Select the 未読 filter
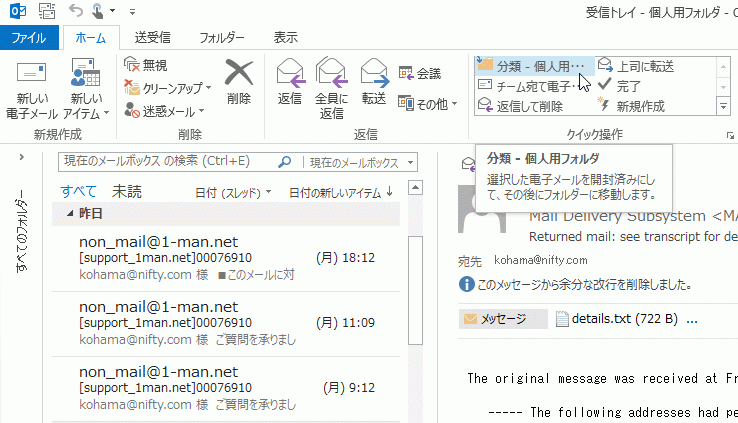Screen dimensions: 738x423 (127, 191)
